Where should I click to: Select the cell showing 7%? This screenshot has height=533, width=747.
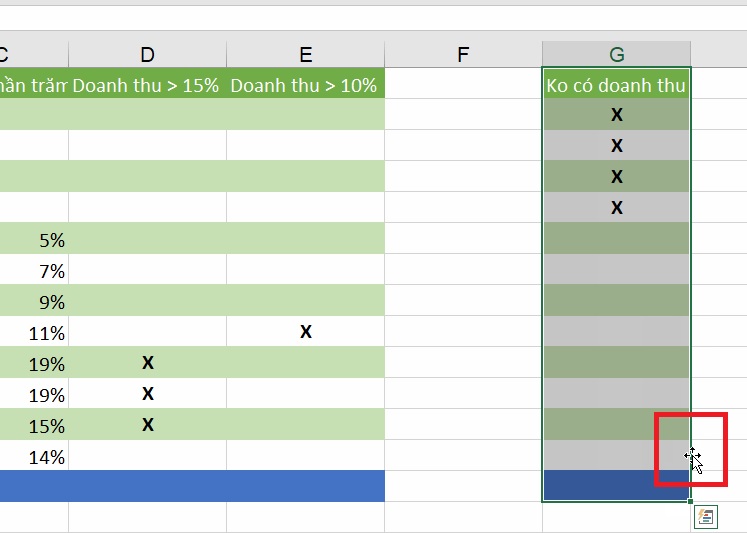click(34, 269)
